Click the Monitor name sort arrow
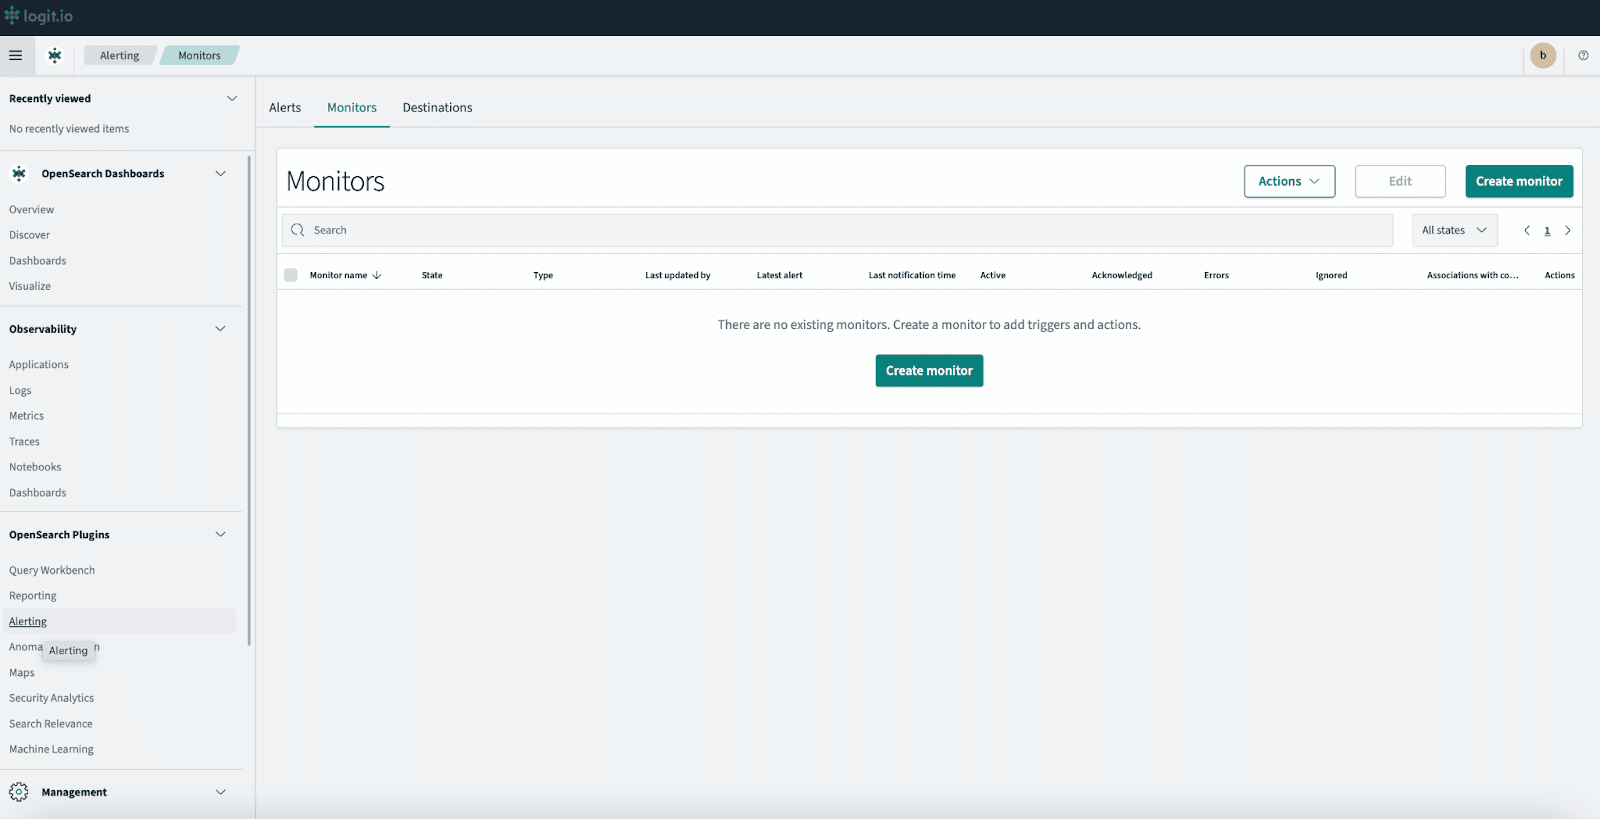1600x819 pixels. click(x=377, y=275)
